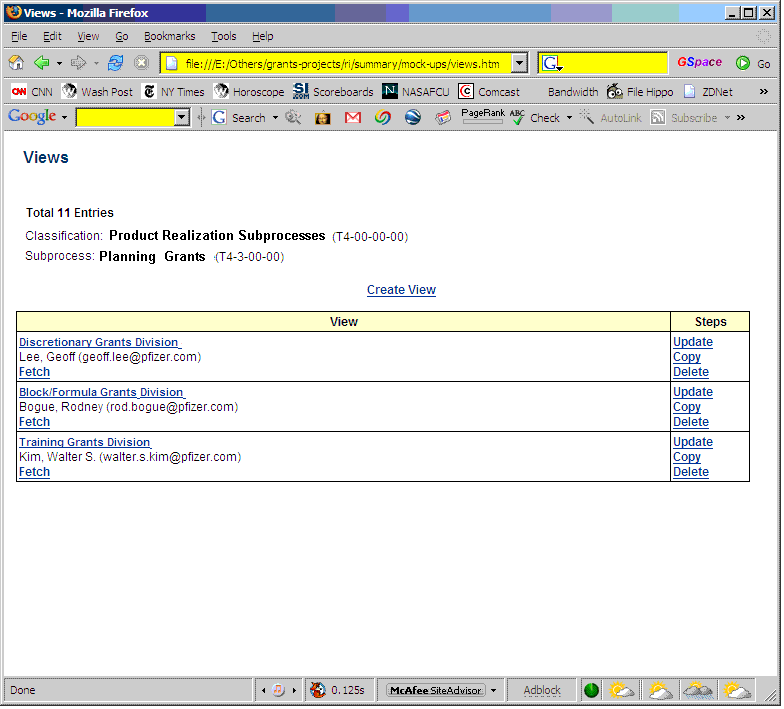Screen dimensions: 784x709
Task: Open the Check options dropdown arrow
Action: [570, 118]
